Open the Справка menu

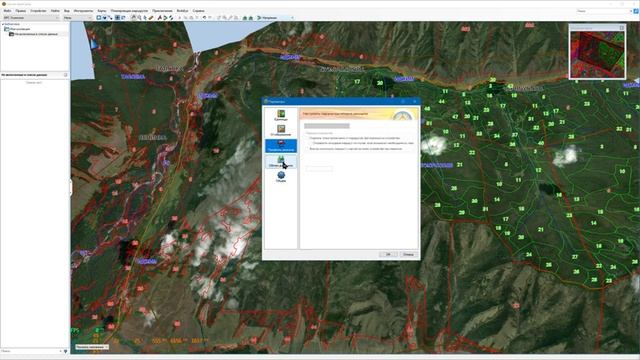199,11
